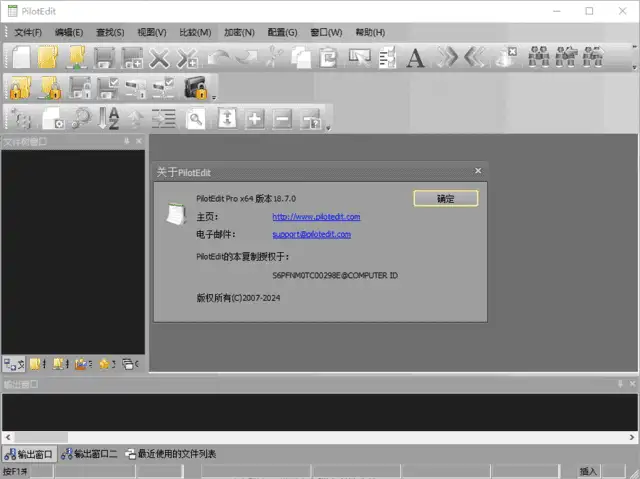
Task: Expand the first toolbar overflow arrow
Action: tap(634, 67)
